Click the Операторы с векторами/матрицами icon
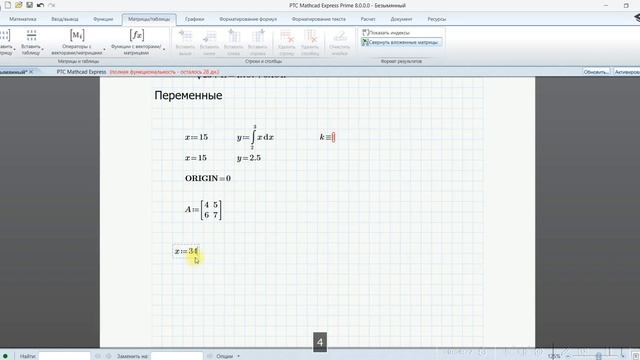The width and height of the screenshot is (640, 360). point(77,36)
